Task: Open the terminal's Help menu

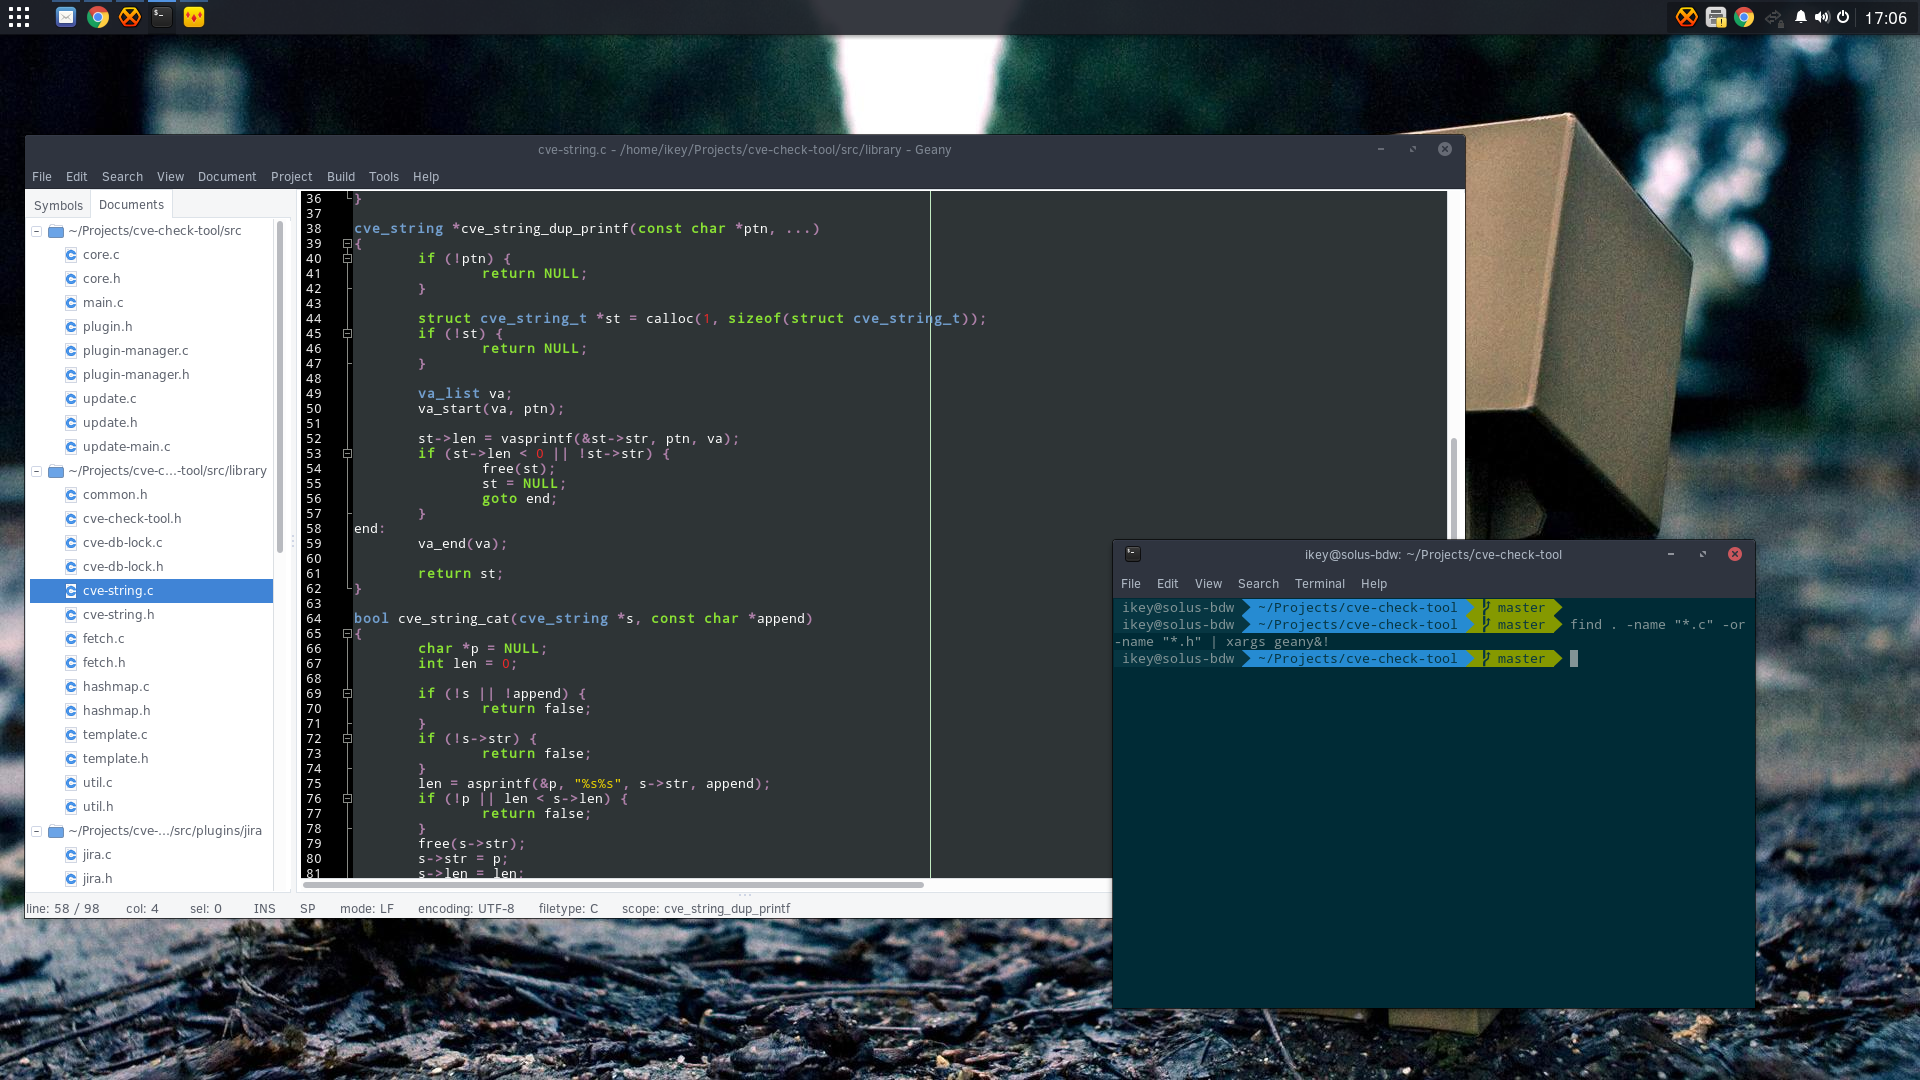Action: [x=1373, y=584]
